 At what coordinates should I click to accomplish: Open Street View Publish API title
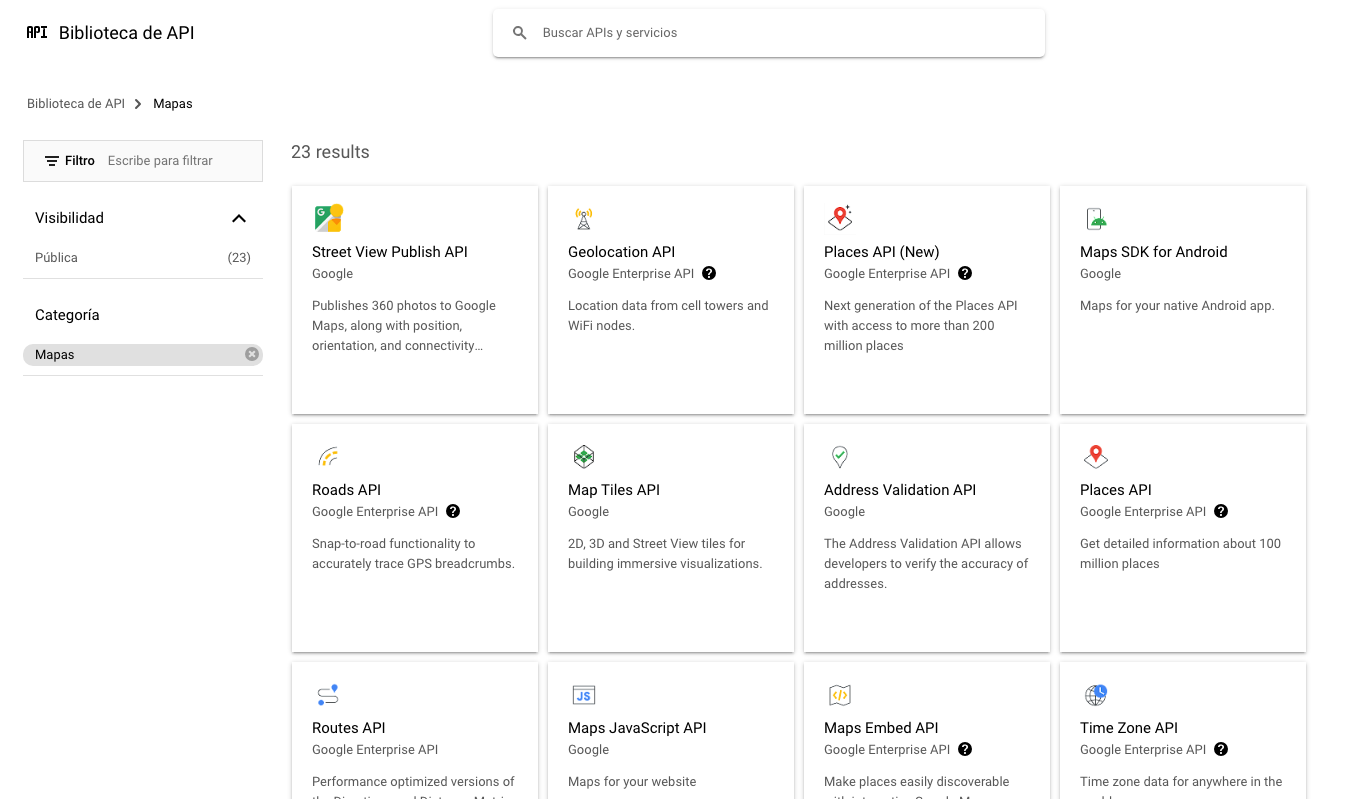(x=390, y=252)
